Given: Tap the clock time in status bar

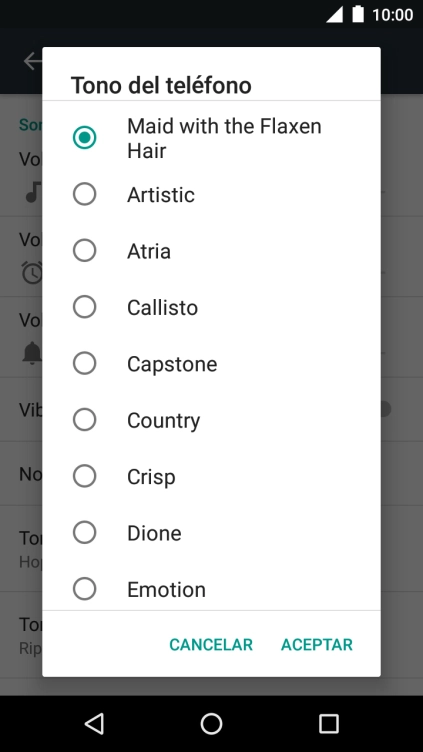Looking at the screenshot, I should click(392, 15).
